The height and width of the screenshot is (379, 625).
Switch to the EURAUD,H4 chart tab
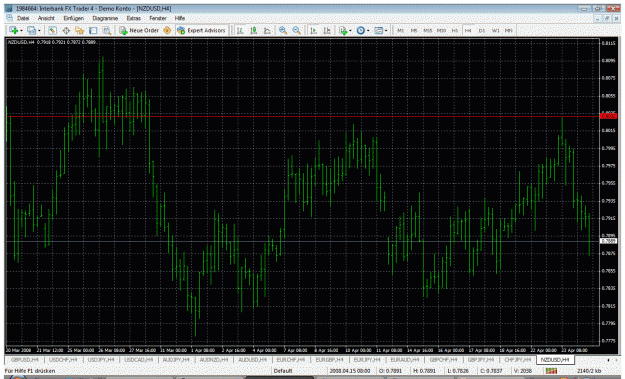click(x=405, y=359)
